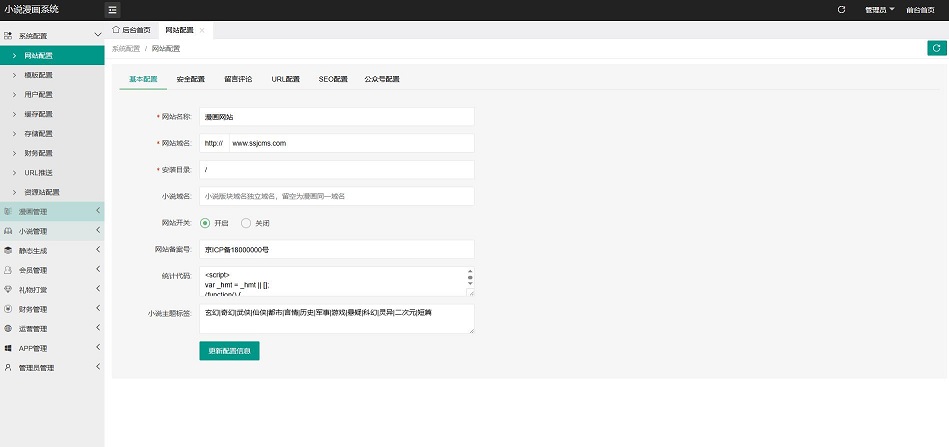Click the 网站备案号 input field
The width and height of the screenshot is (949, 447).
[336, 249]
